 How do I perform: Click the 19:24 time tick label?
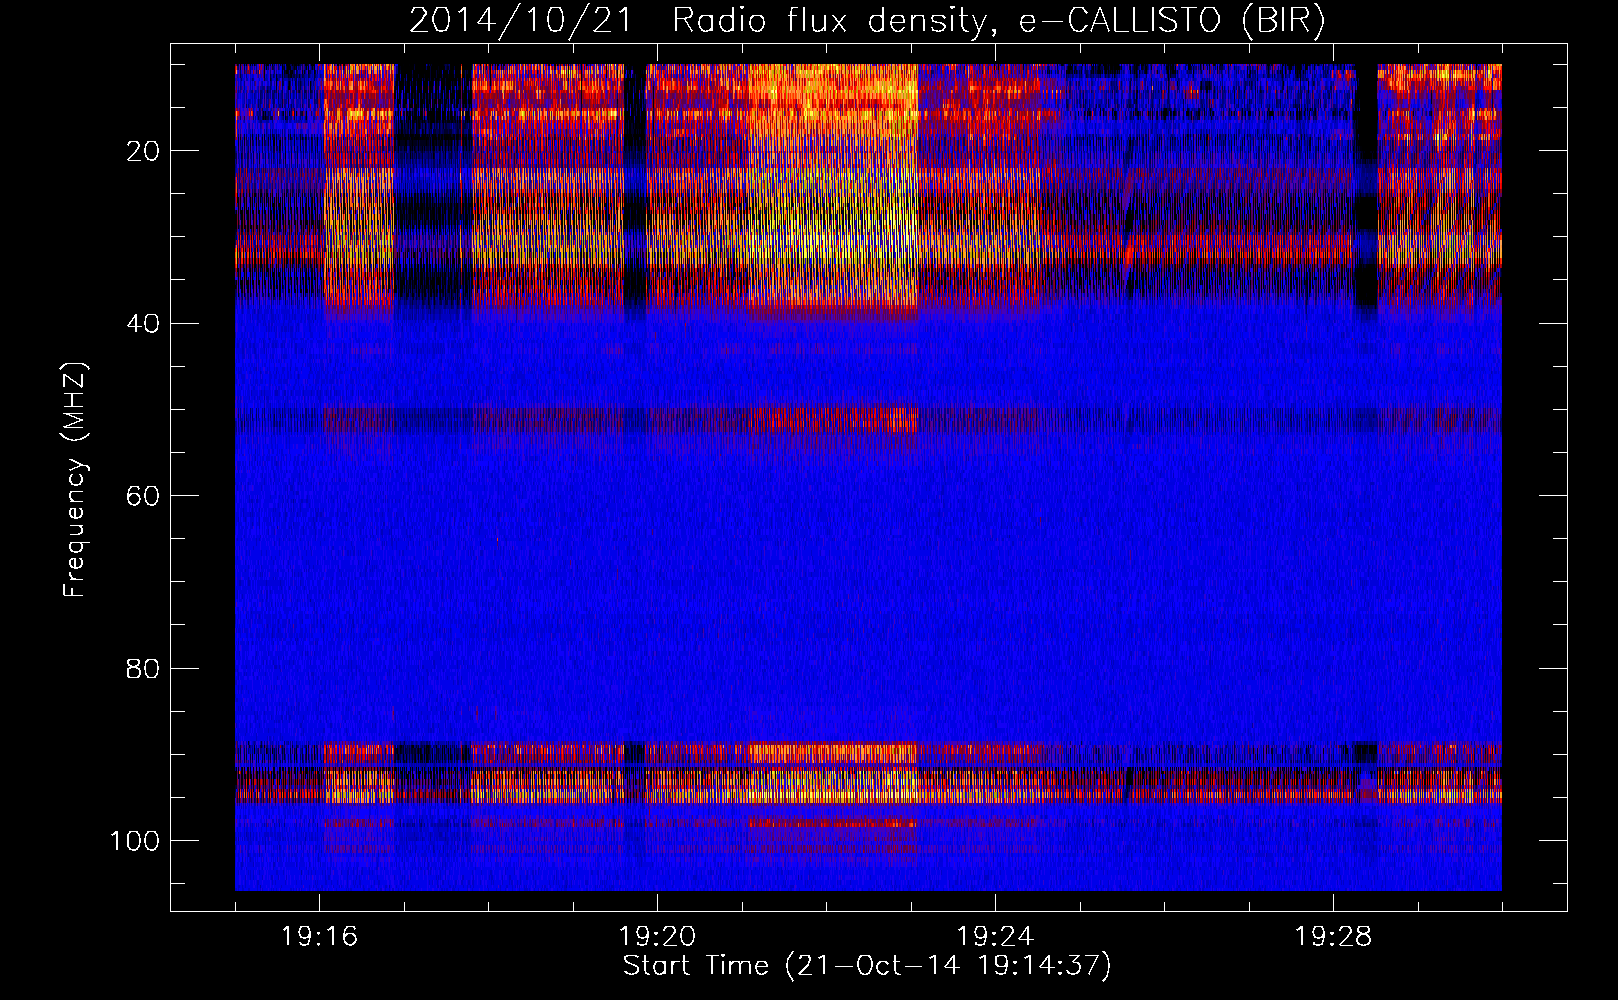pos(995,937)
